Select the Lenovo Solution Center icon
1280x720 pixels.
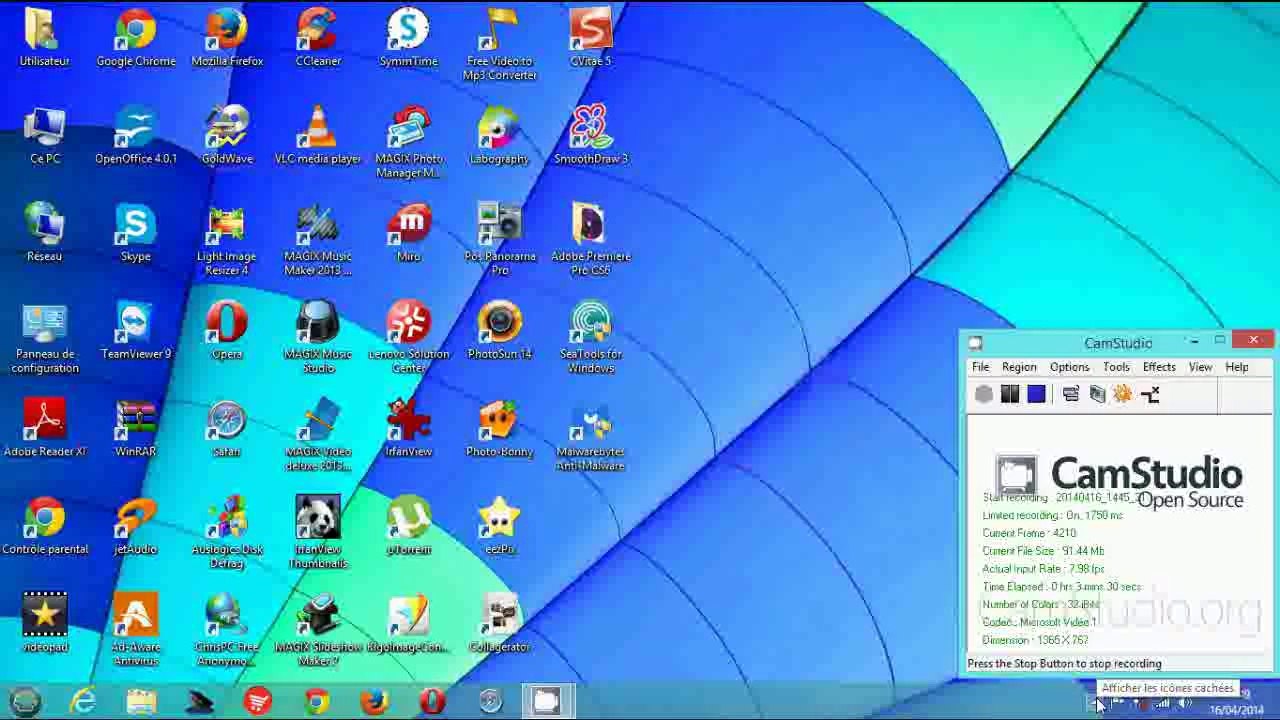[409, 338]
